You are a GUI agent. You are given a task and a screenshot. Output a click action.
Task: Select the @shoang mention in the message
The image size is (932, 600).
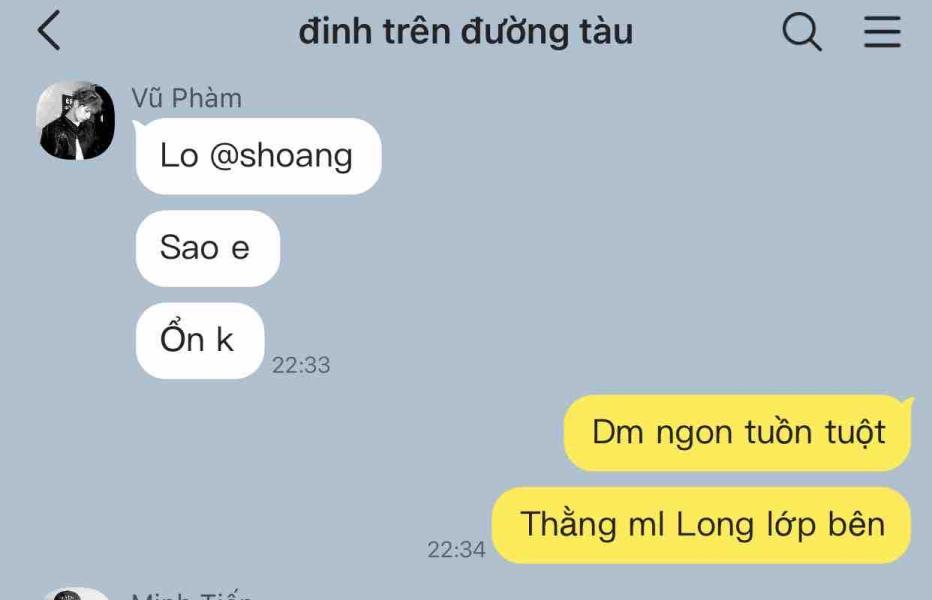[281, 156]
